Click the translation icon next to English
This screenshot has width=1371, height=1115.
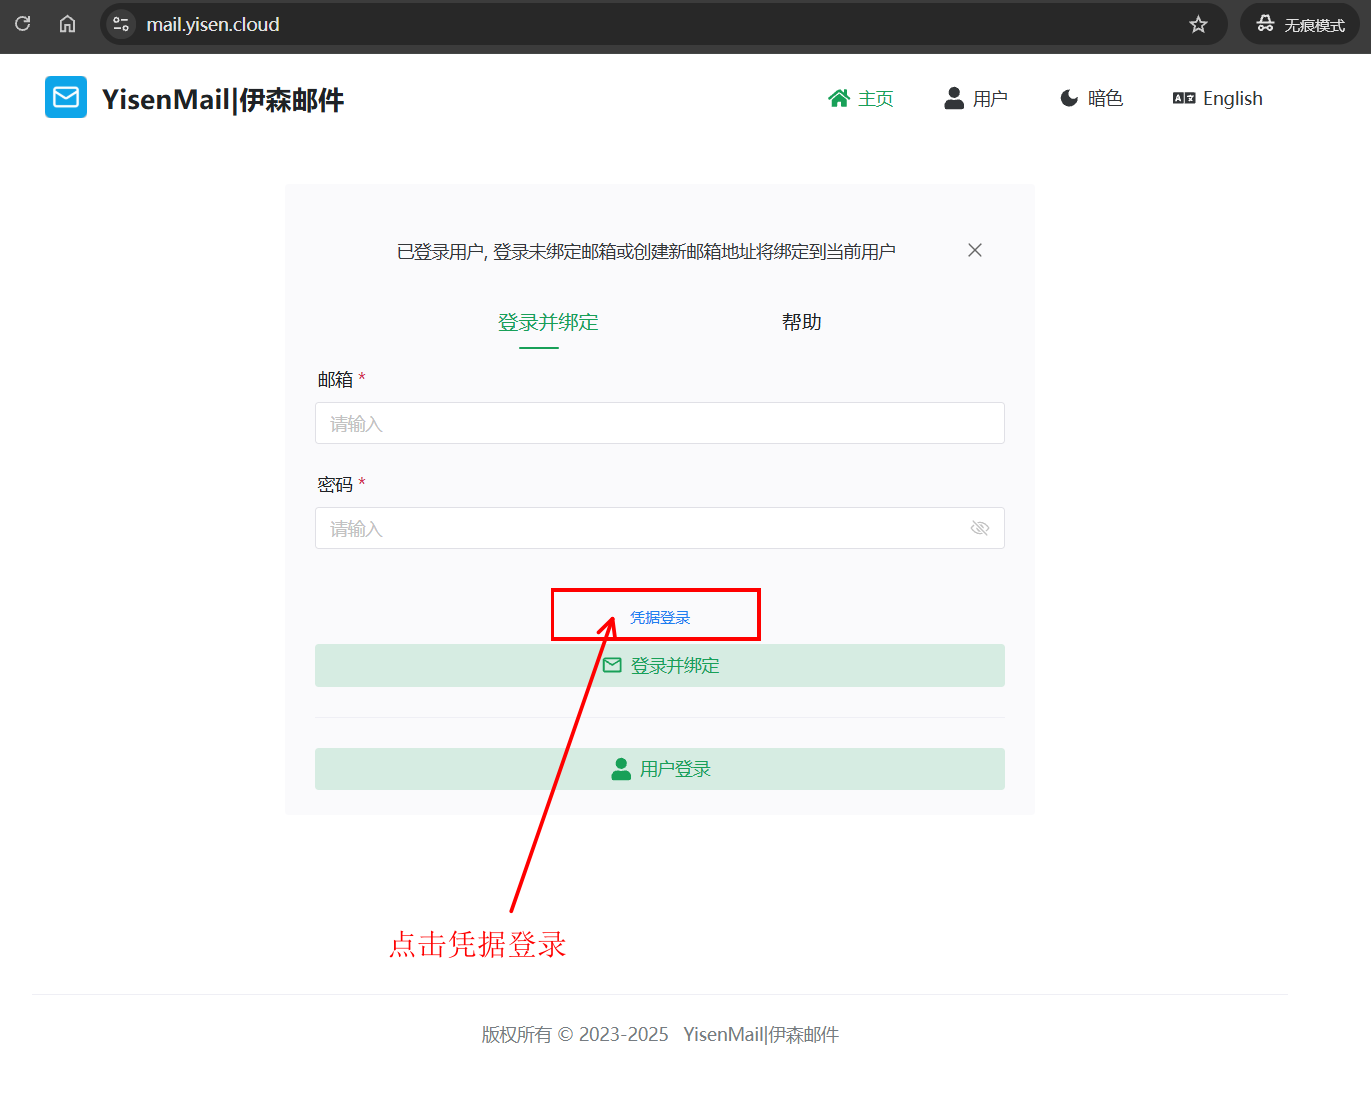pos(1183,97)
